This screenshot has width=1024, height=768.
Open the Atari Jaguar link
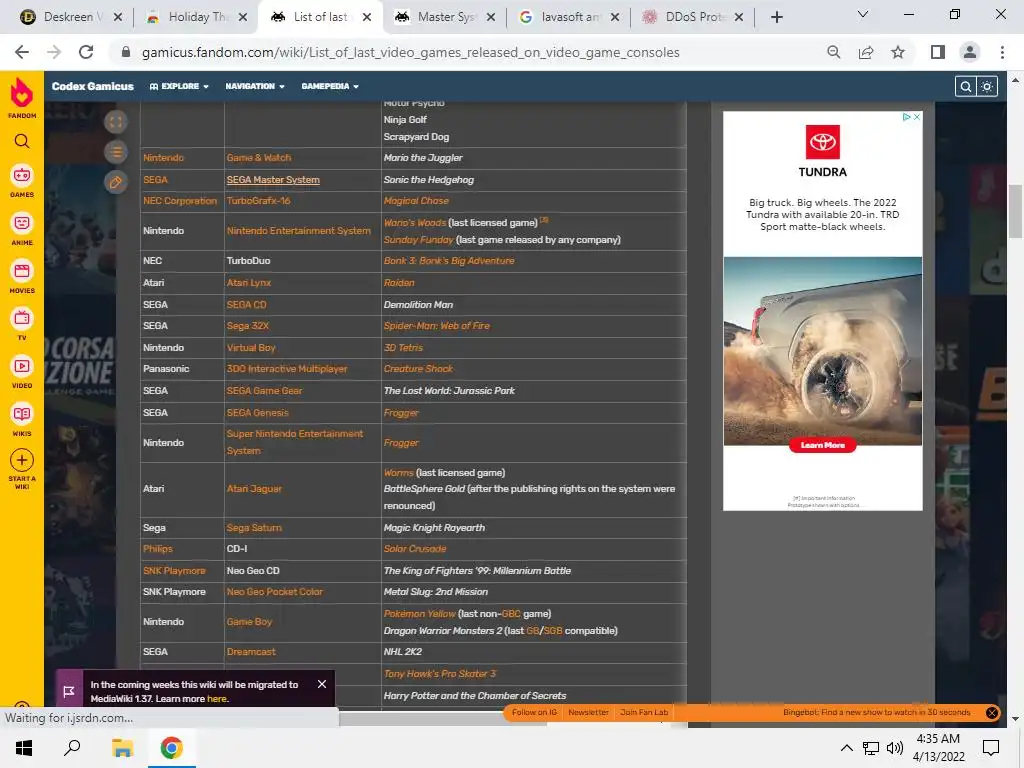point(254,488)
